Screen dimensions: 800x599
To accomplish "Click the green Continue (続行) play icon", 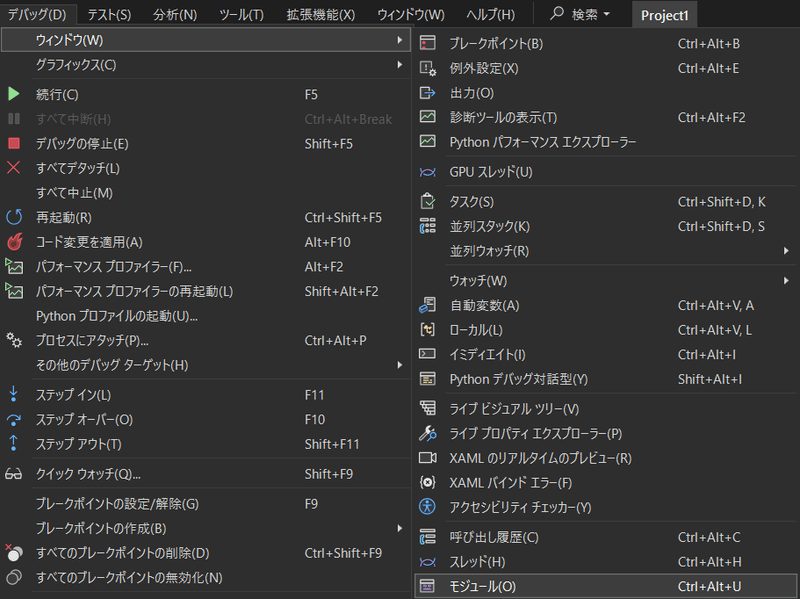I will click(14, 94).
